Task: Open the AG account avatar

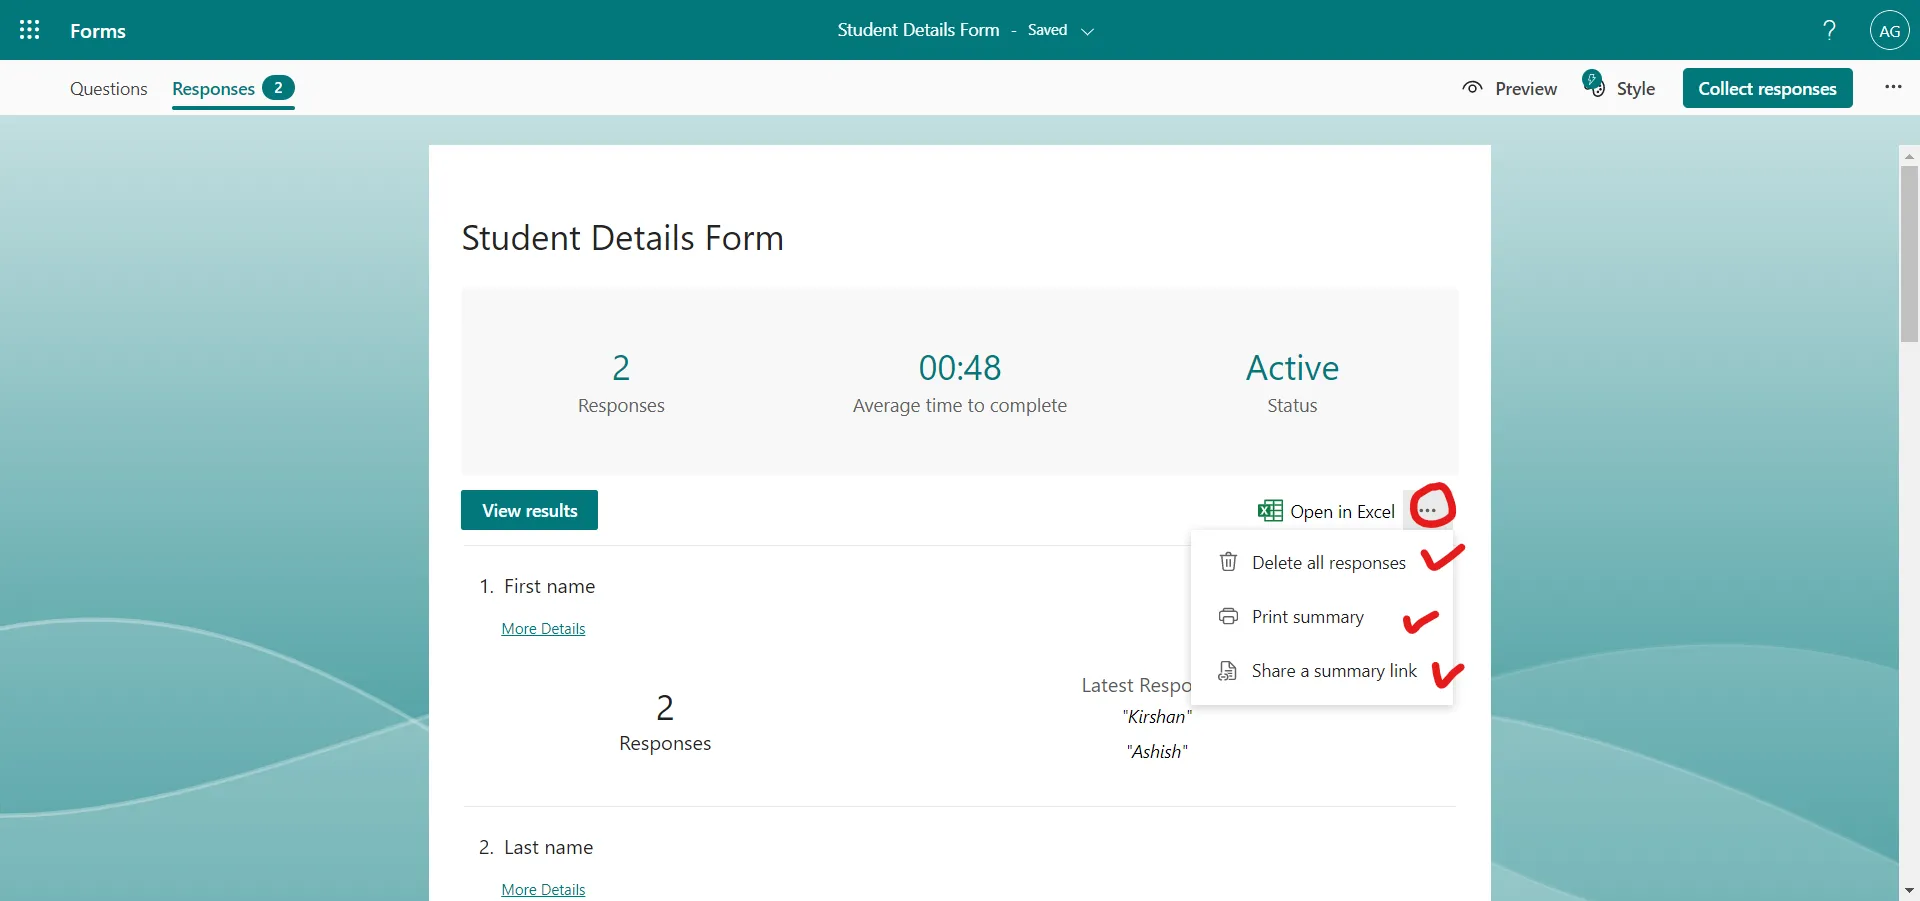Action: pos(1889,31)
